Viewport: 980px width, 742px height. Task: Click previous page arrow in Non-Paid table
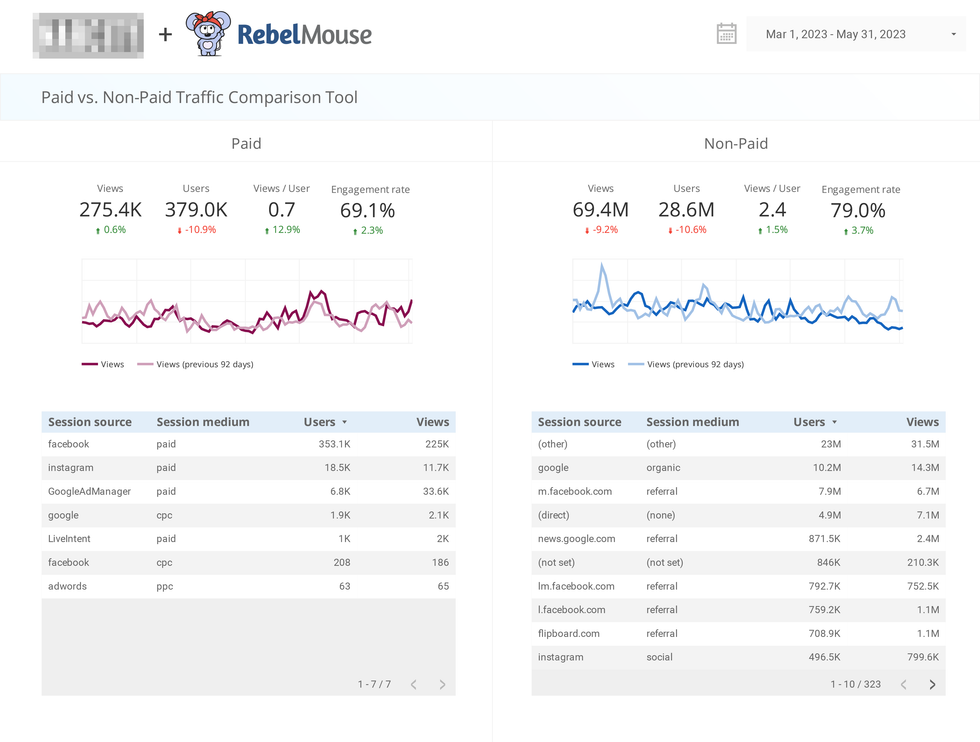903,684
